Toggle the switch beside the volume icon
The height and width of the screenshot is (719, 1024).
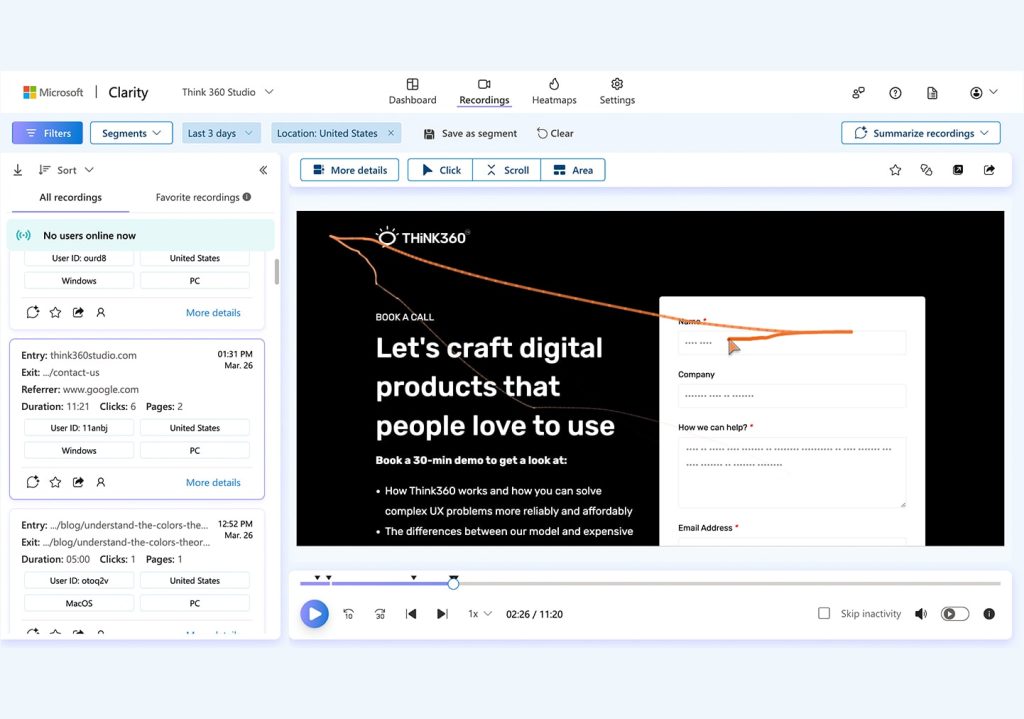[955, 614]
